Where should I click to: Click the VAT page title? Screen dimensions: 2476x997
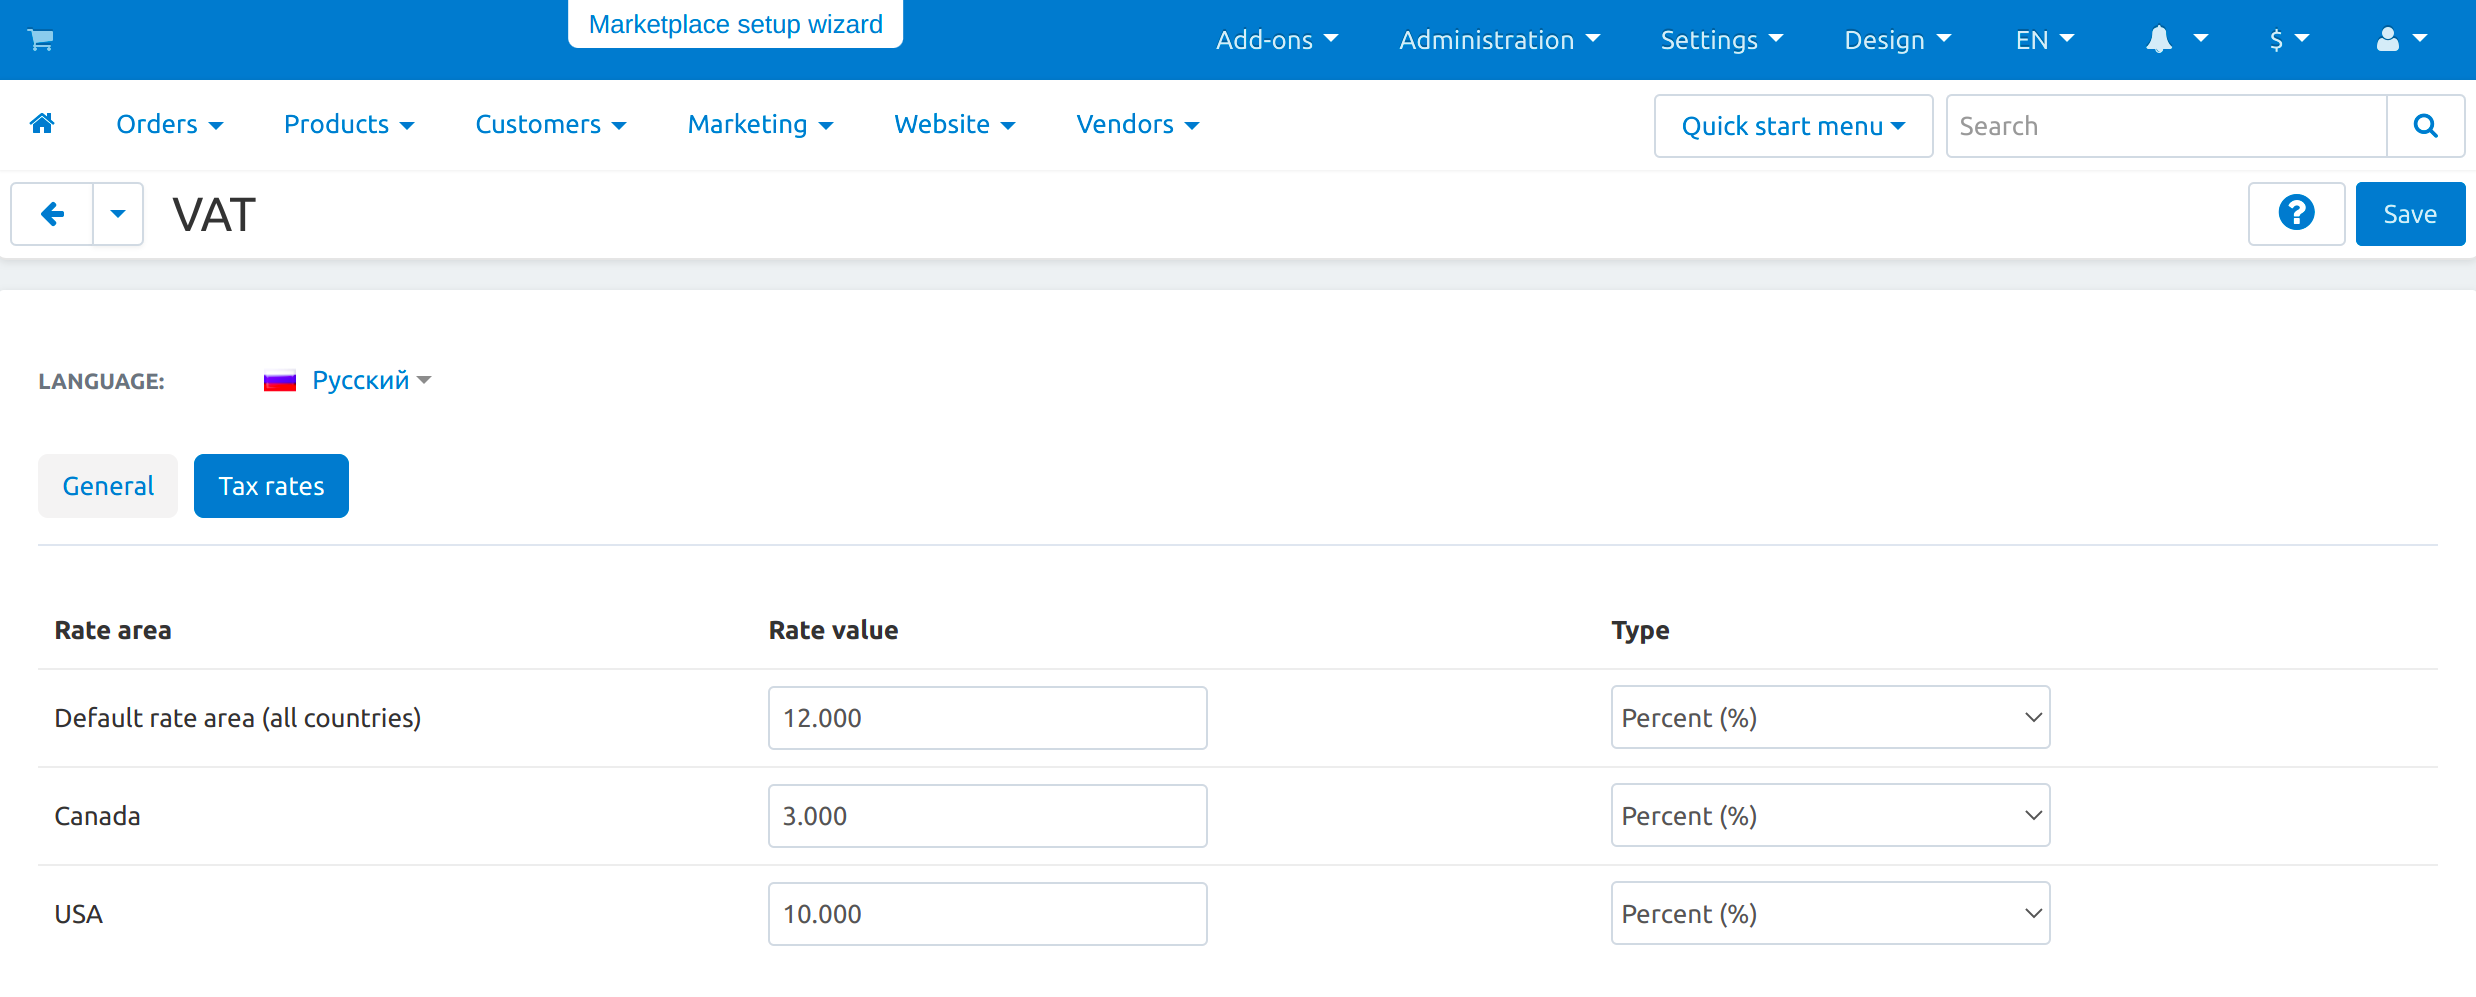tap(214, 215)
